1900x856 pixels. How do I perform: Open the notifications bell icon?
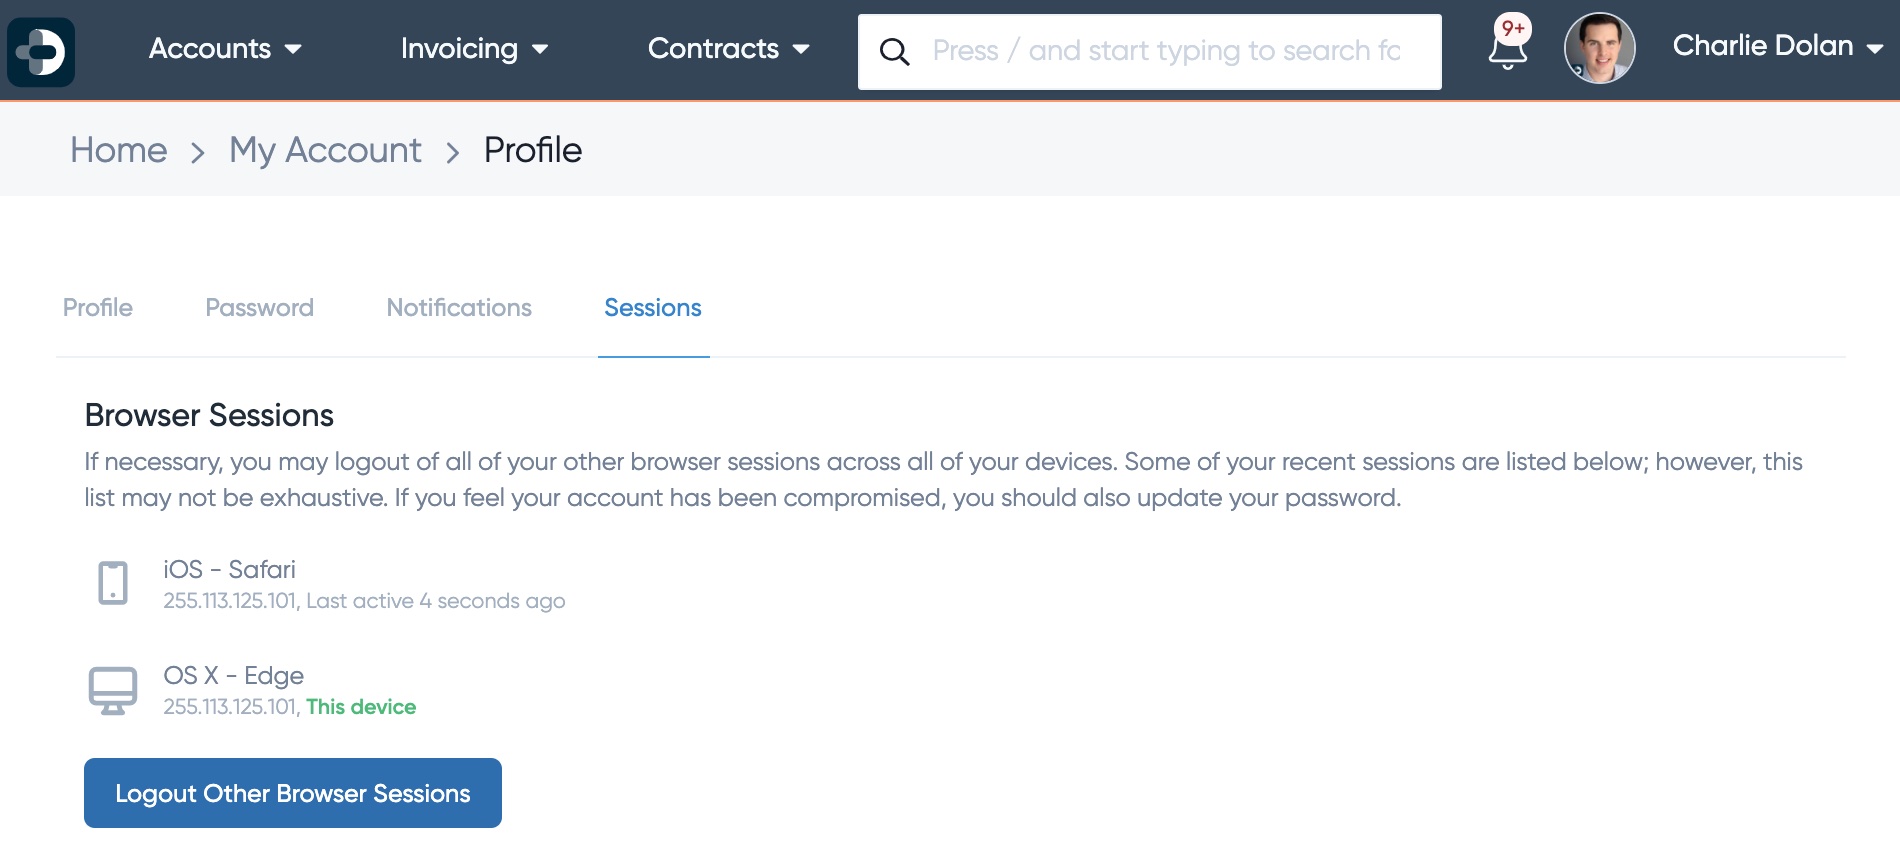pos(1507,50)
